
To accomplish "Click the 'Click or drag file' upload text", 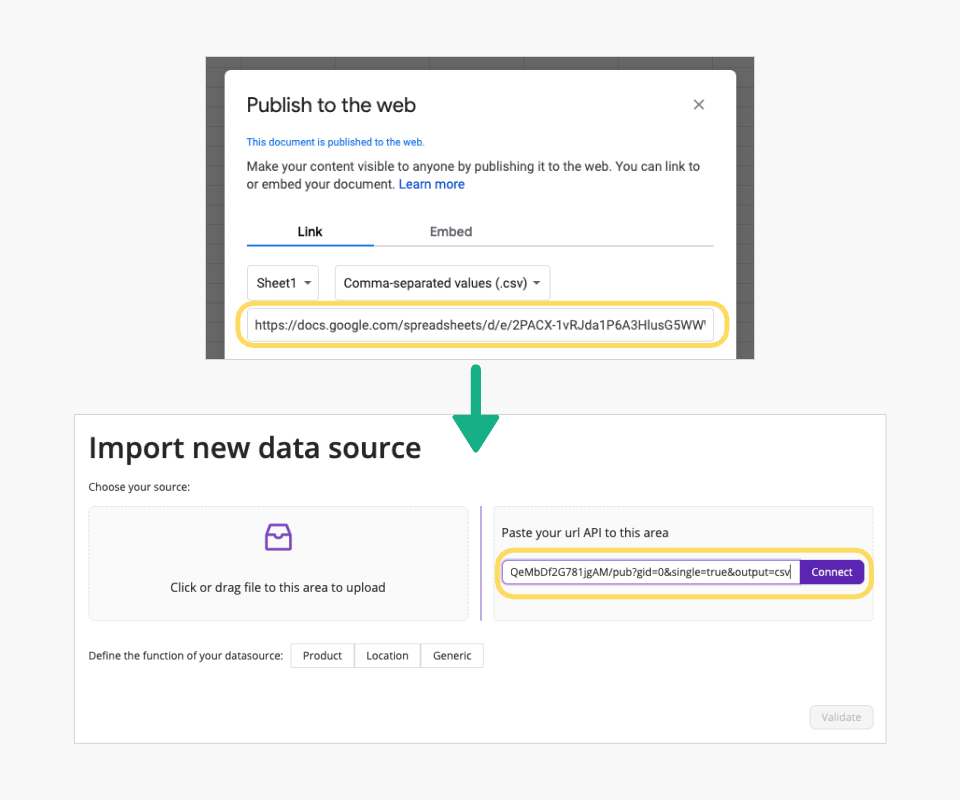I will pos(278,587).
